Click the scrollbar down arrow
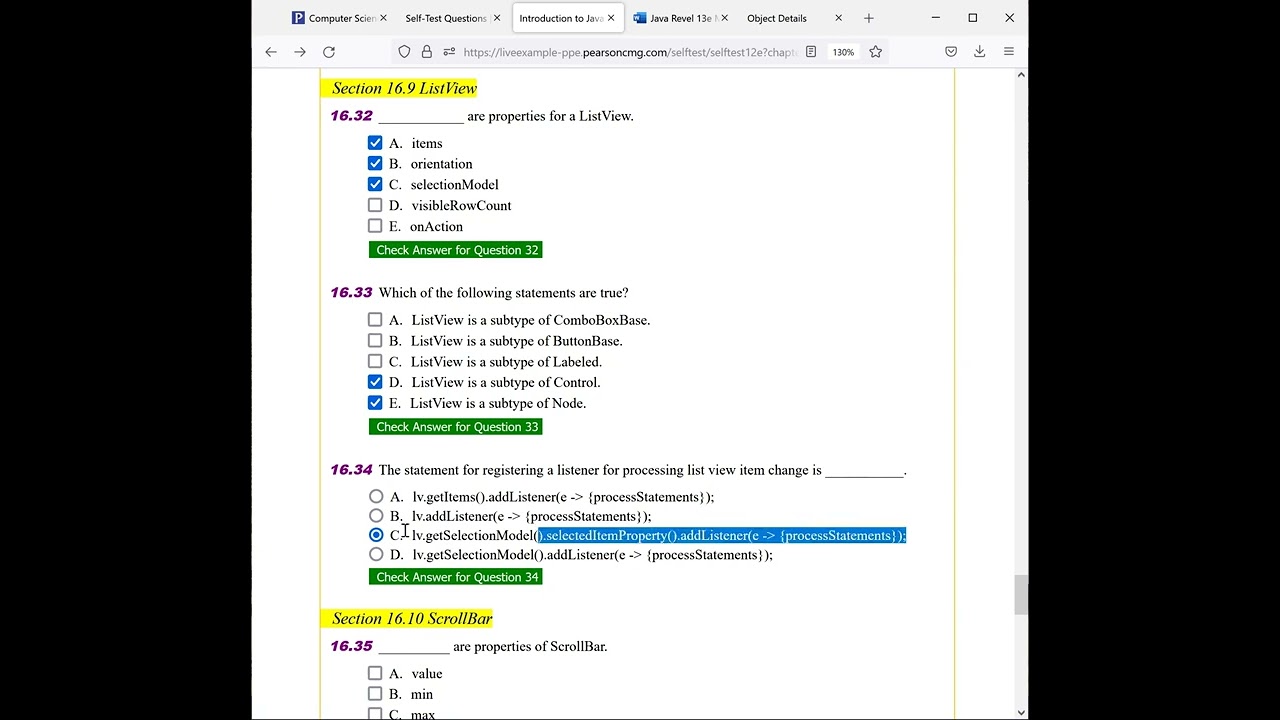This screenshot has width=1280, height=720. click(1020, 712)
